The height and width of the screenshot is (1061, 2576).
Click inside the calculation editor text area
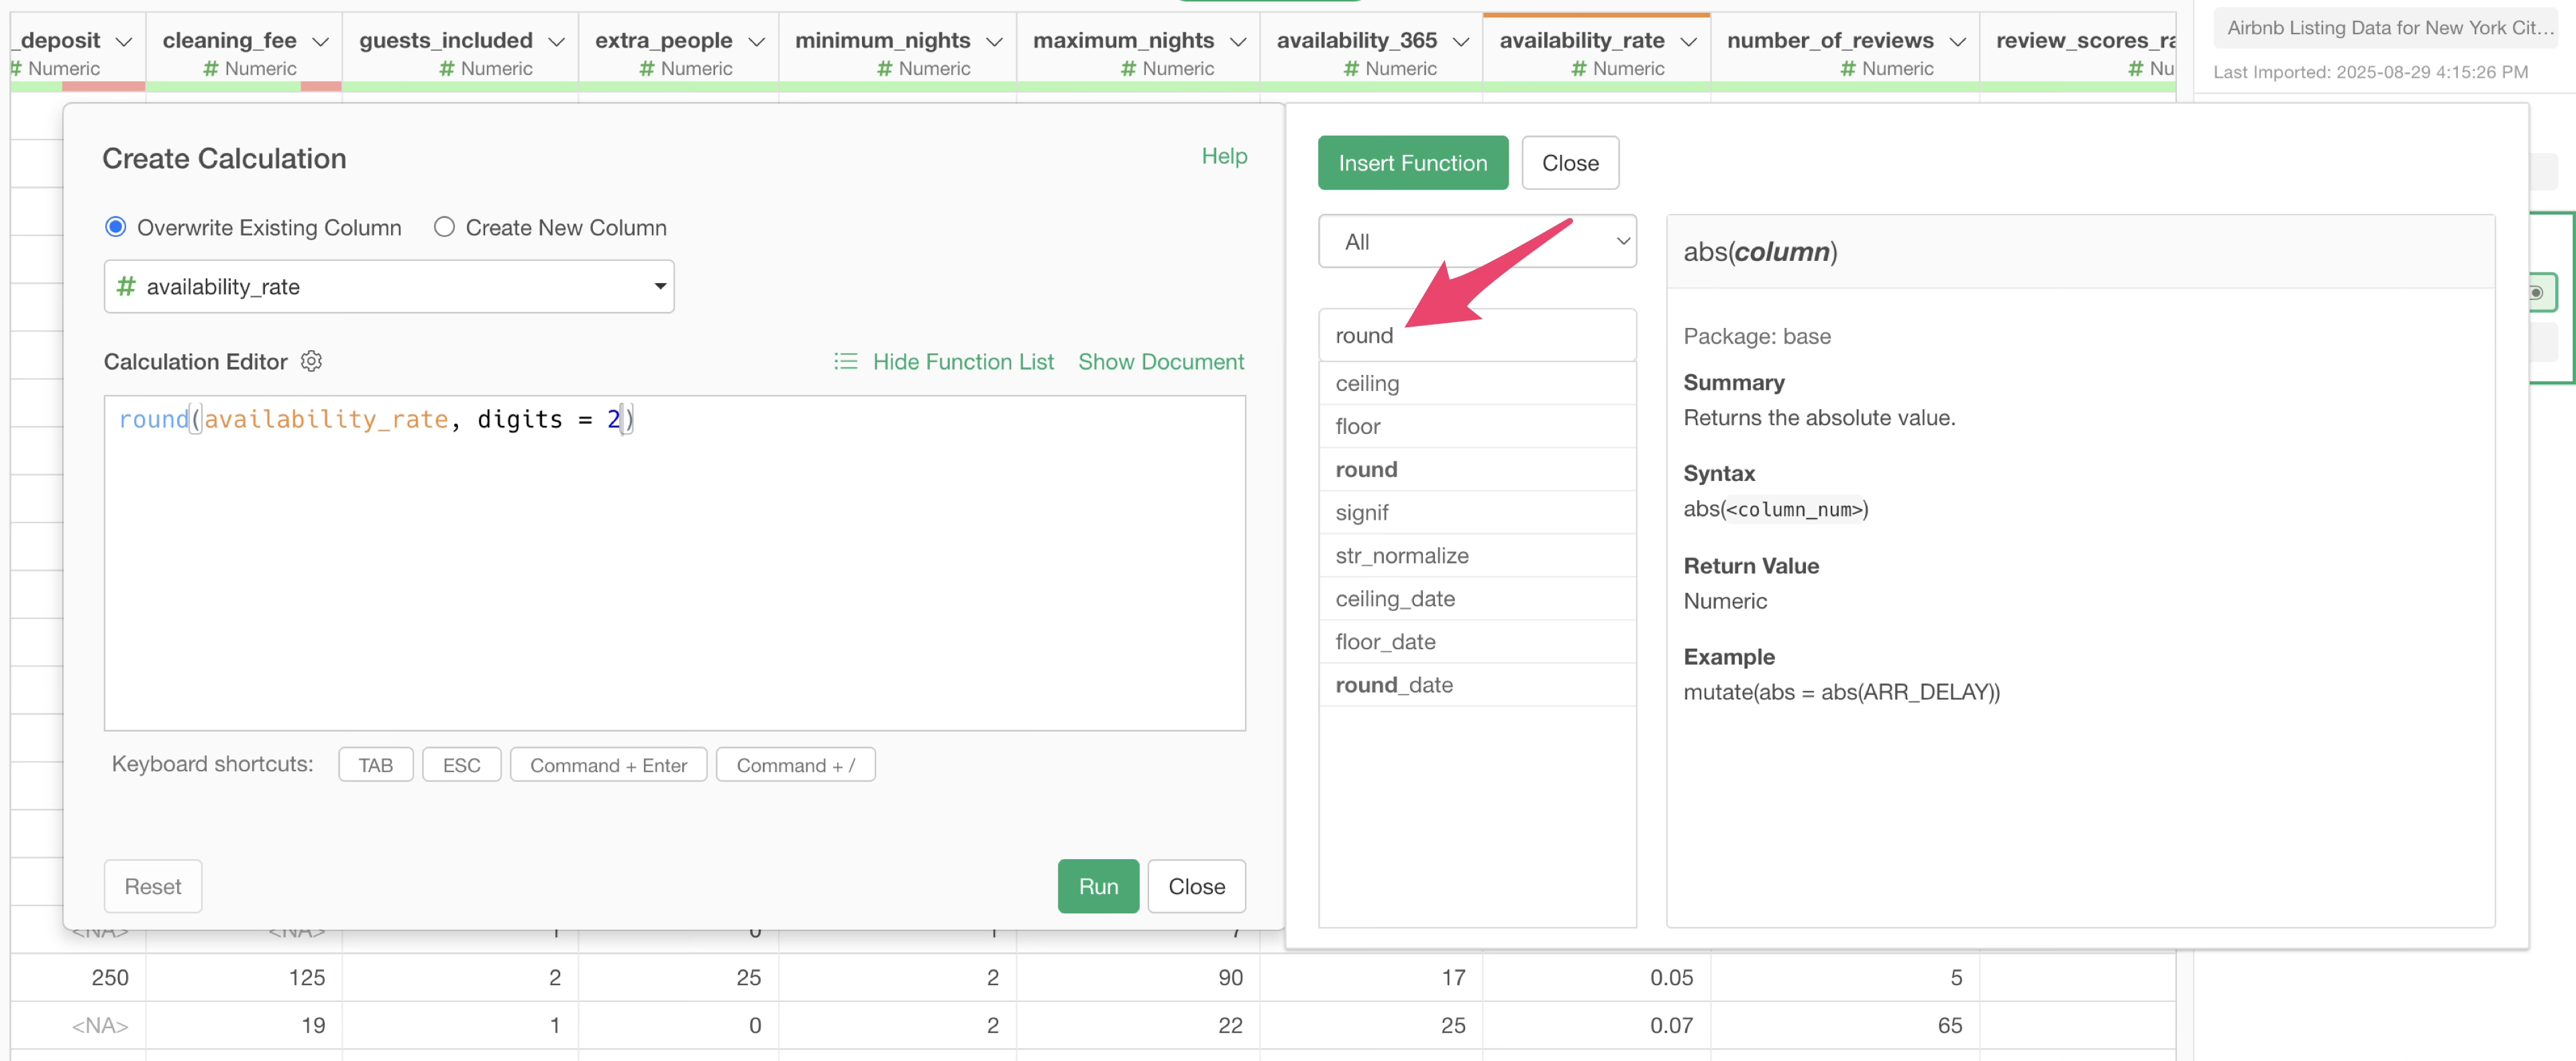coord(674,562)
